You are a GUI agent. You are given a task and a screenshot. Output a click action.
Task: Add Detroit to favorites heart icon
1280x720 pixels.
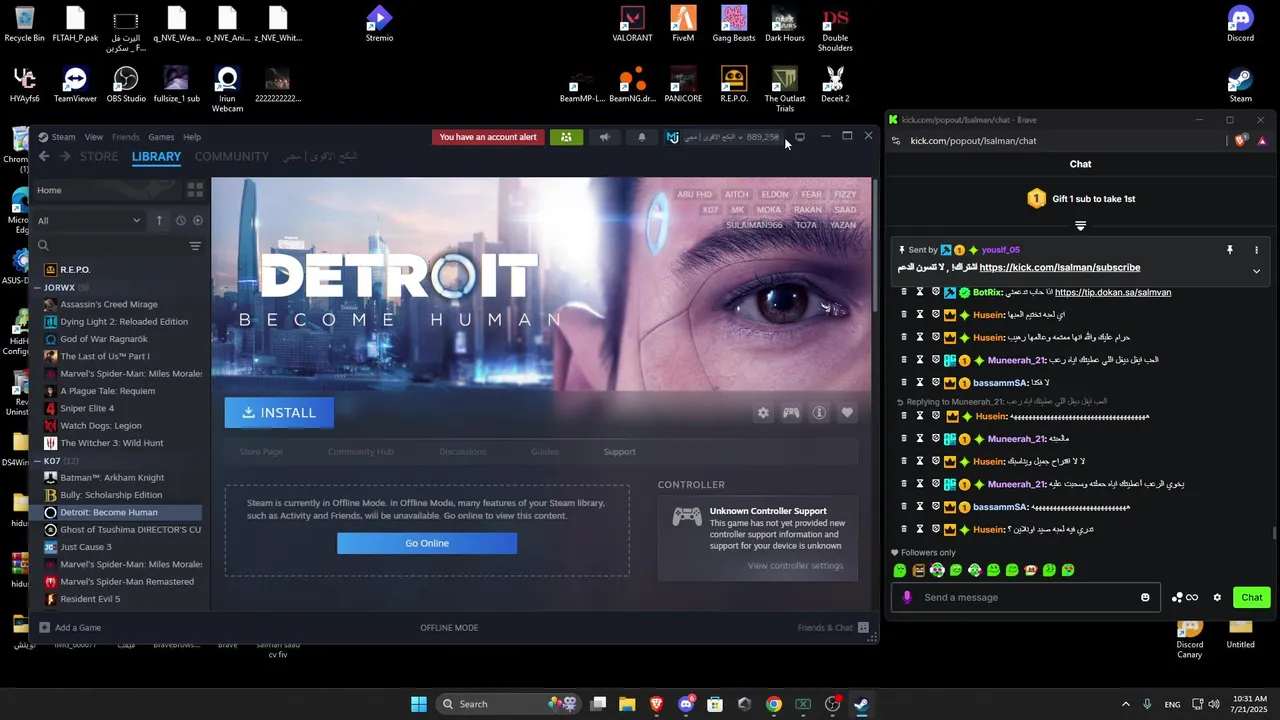847,413
